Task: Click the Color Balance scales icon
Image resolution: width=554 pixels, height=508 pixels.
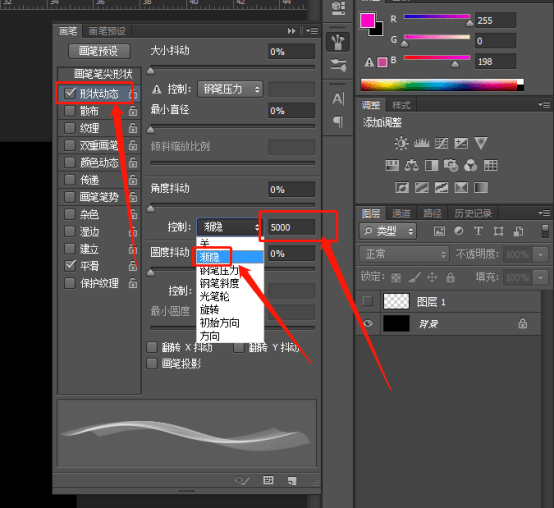Action: click(x=411, y=165)
